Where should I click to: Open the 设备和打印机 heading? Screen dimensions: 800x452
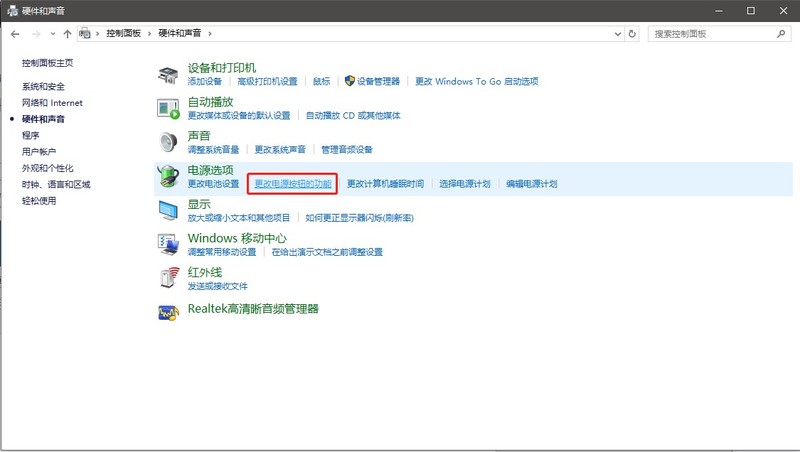(x=222, y=68)
